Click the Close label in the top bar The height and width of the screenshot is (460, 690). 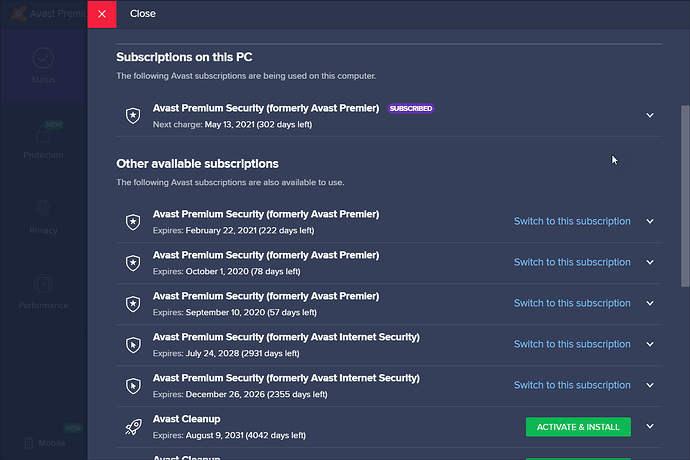coord(143,14)
